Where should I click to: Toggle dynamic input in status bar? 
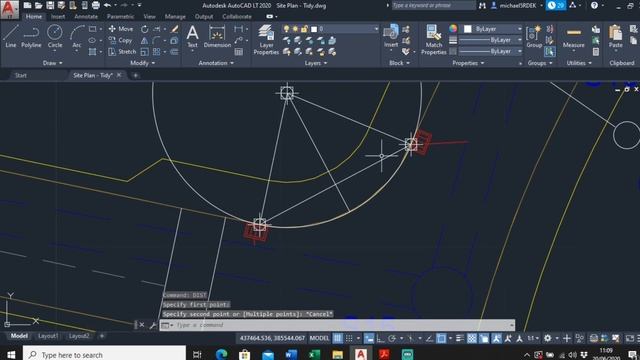pos(369,338)
